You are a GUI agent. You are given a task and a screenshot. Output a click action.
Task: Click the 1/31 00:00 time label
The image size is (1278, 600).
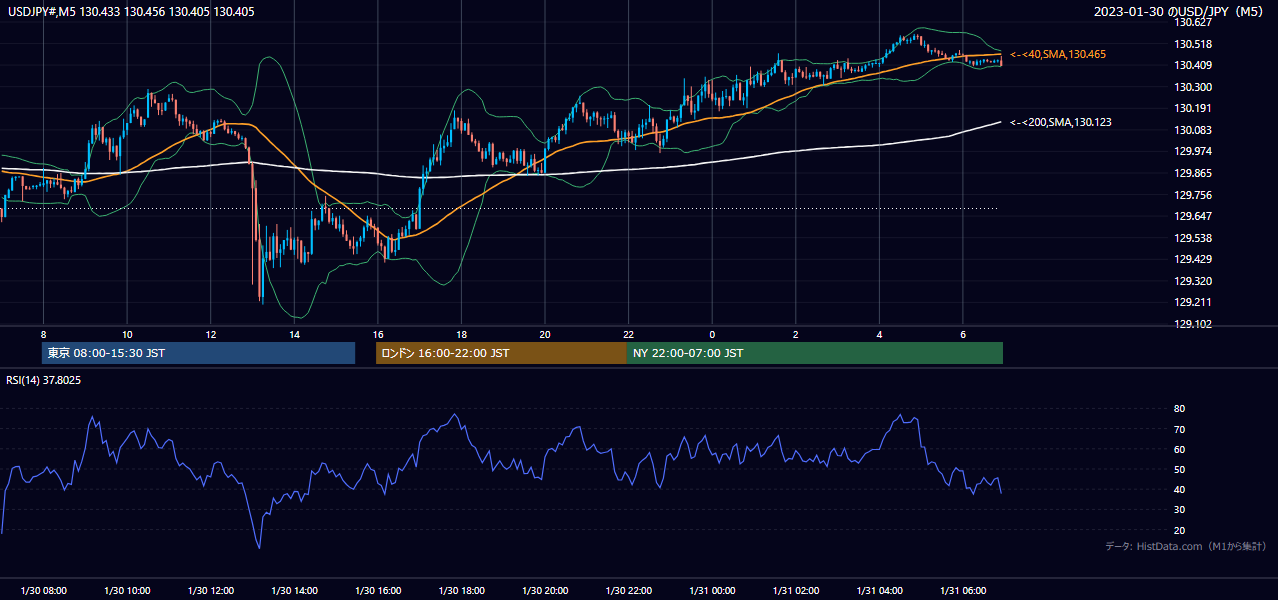[712, 591]
